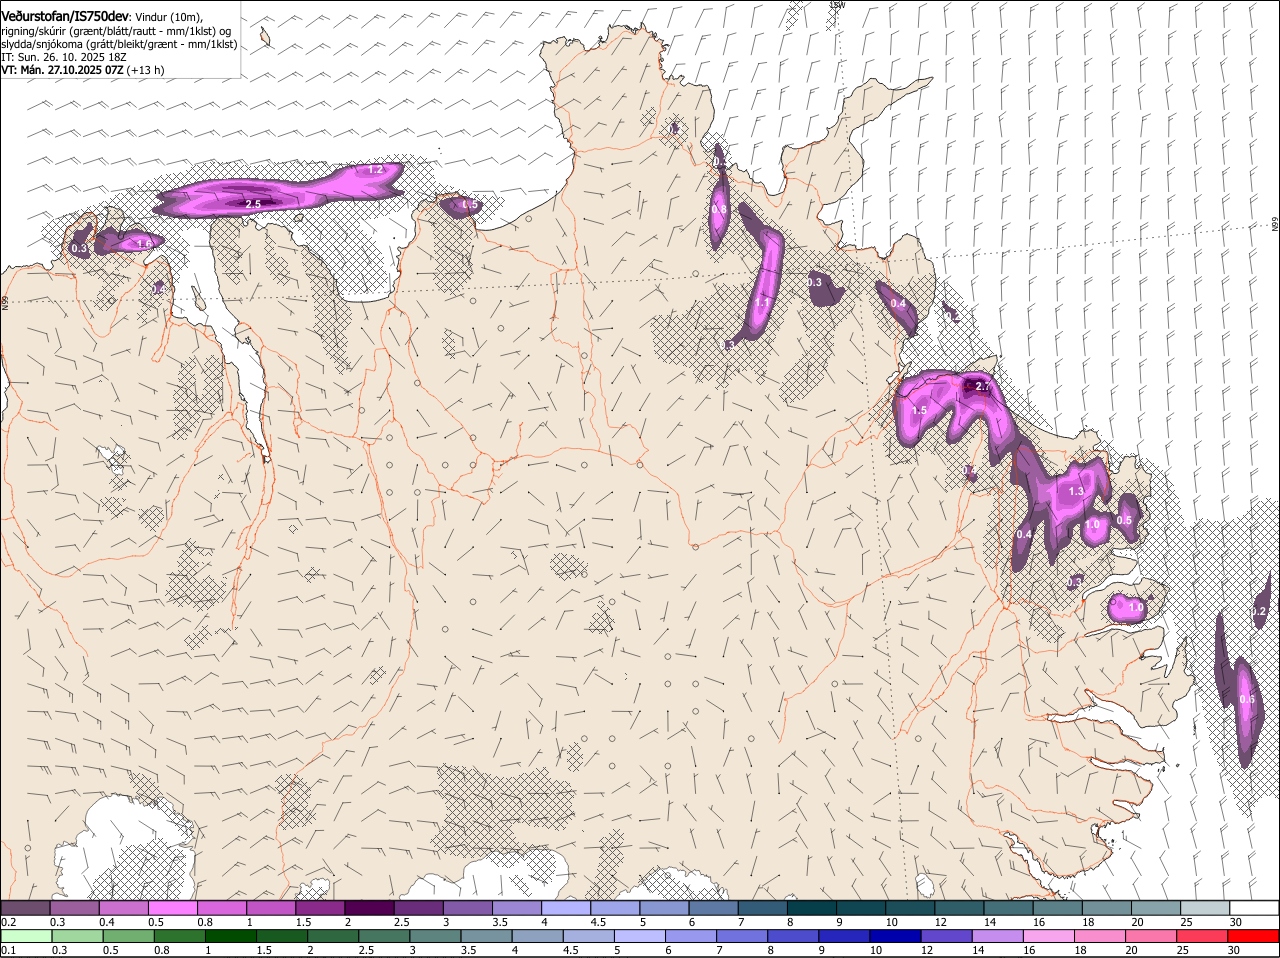Click the 1.2 precipitation value label
The width and height of the screenshot is (1280, 958).
376,170
